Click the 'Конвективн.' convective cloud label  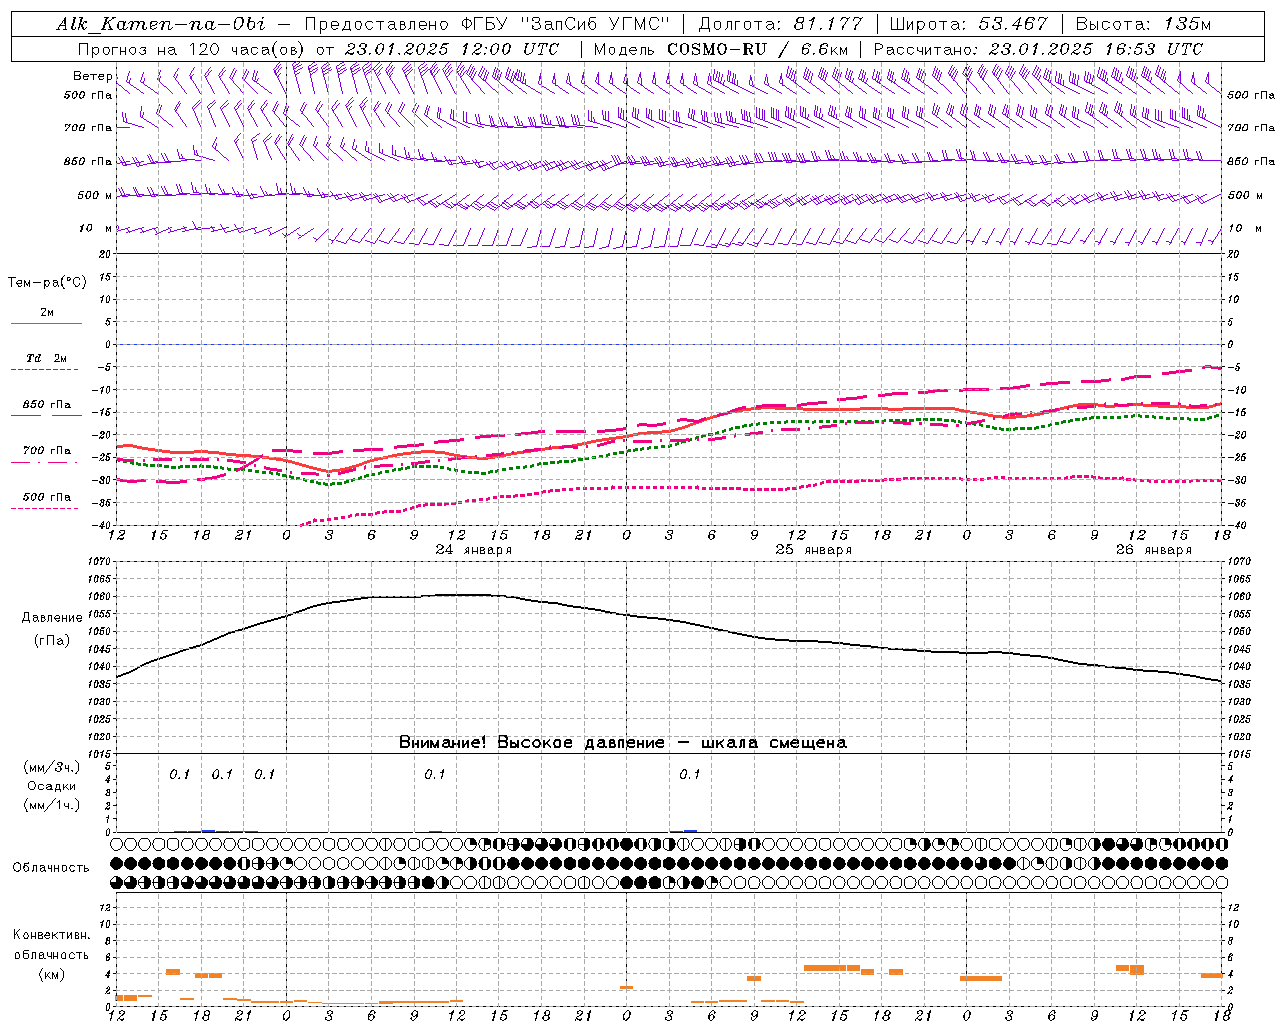pos(51,935)
